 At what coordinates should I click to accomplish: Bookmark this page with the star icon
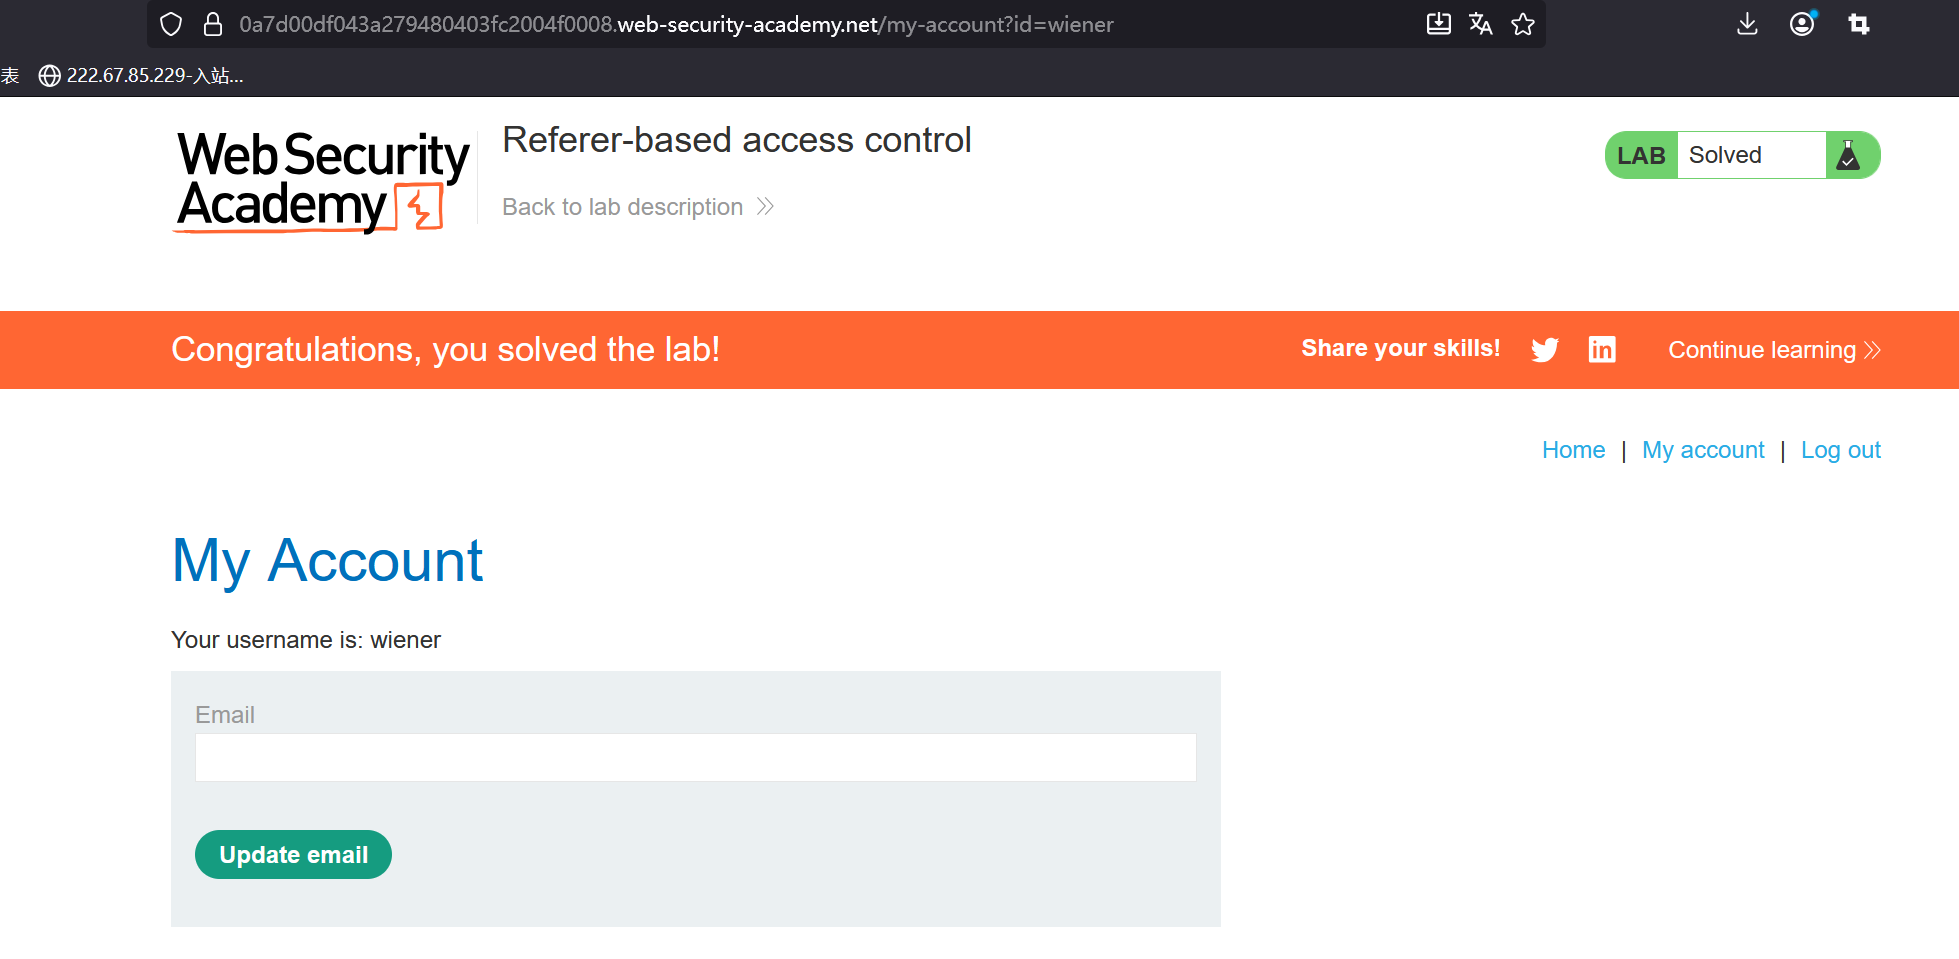[x=1523, y=24]
